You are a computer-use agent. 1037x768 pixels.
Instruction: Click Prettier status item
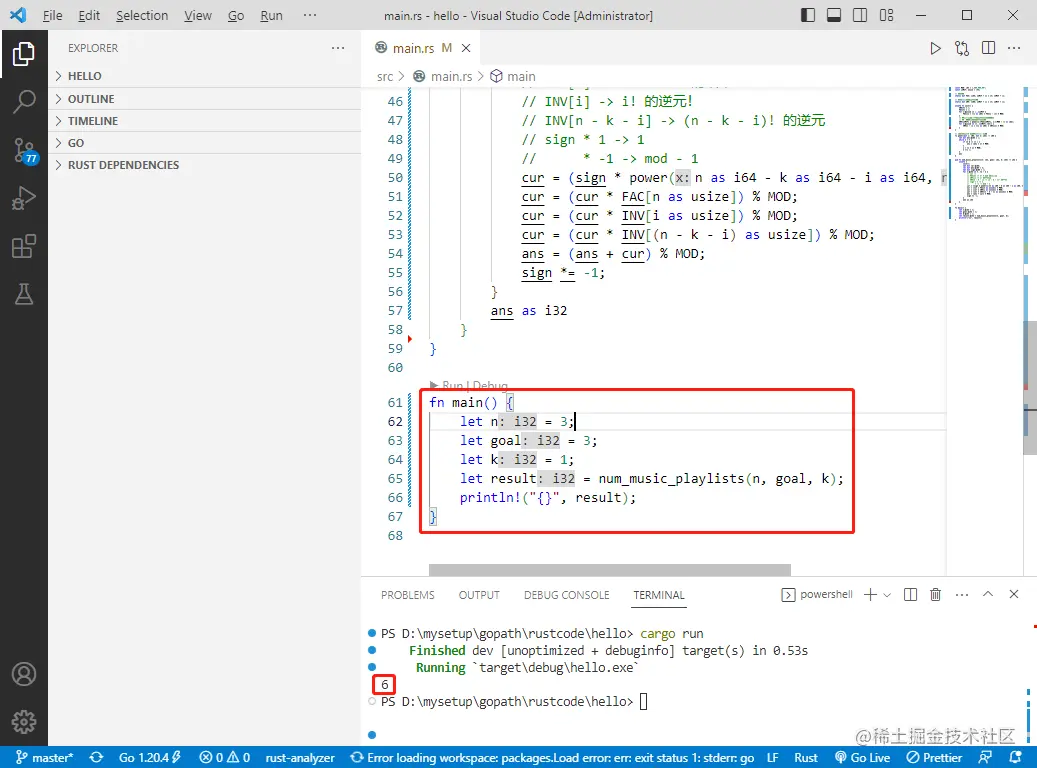pos(934,757)
